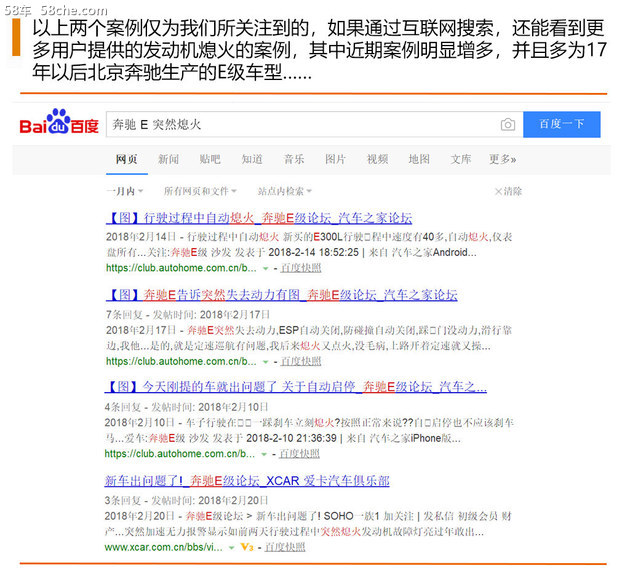Viewport: 630px width, 581px height.
Task: Go to the 知道 tab
Action: click(252, 160)
